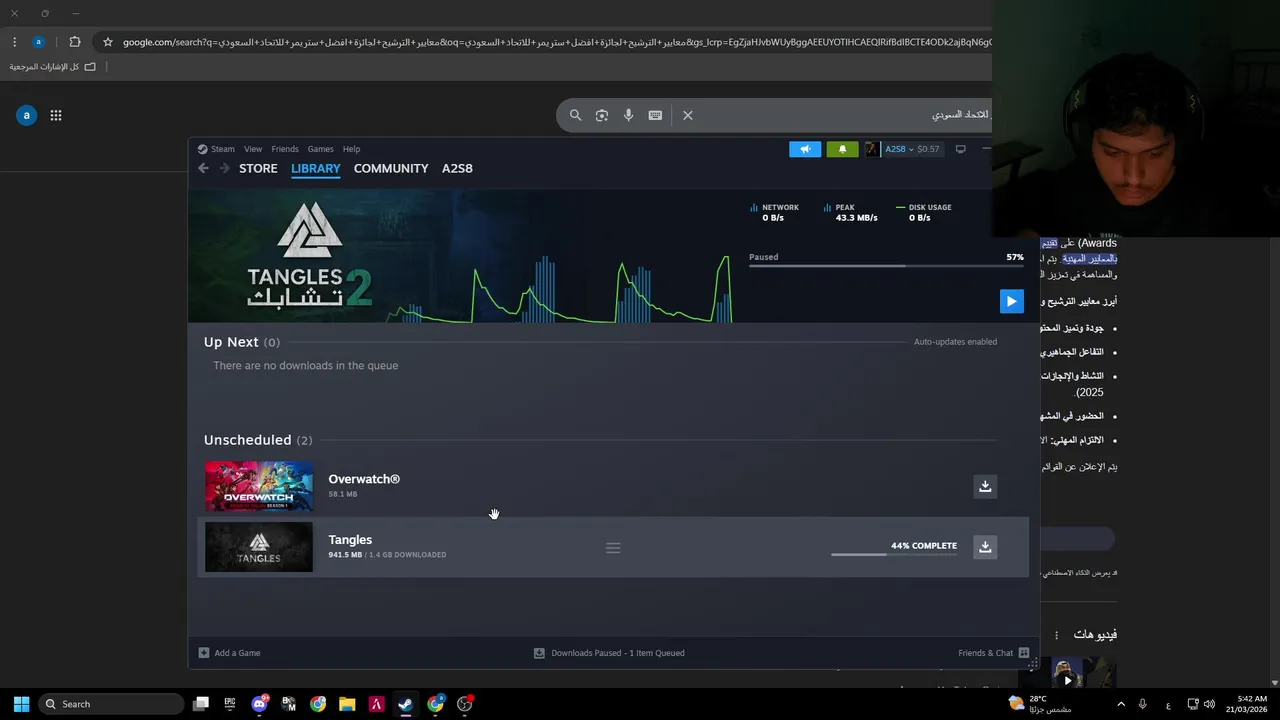Viewport: 1280px width, 720px height.
Task: Switch to the COMMUNITY tab
Action: coord(391,168)
